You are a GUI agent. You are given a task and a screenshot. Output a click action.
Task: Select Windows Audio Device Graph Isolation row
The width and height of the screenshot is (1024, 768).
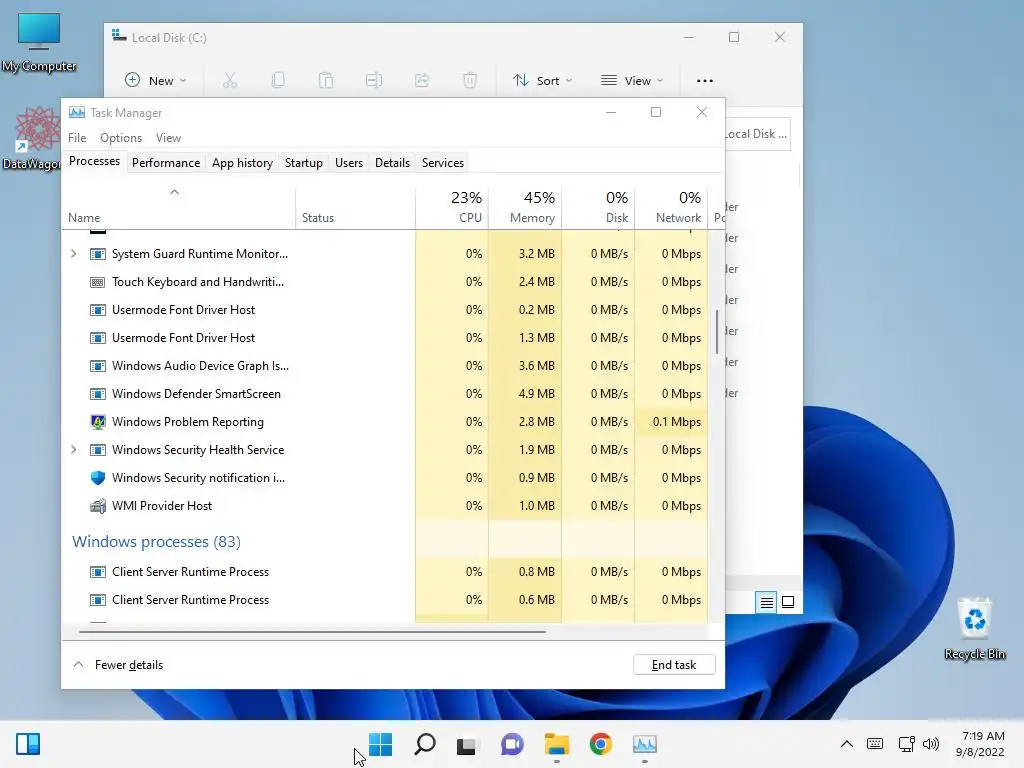[385, 366]
